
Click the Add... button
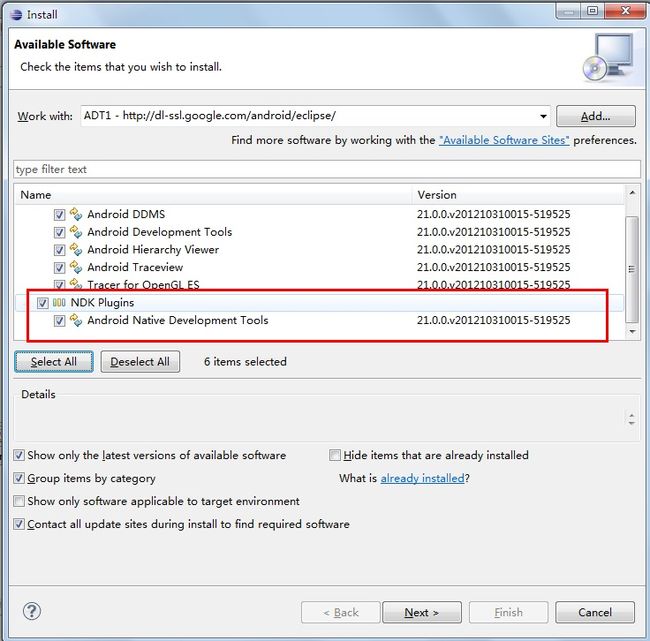(x=595, y=116)
